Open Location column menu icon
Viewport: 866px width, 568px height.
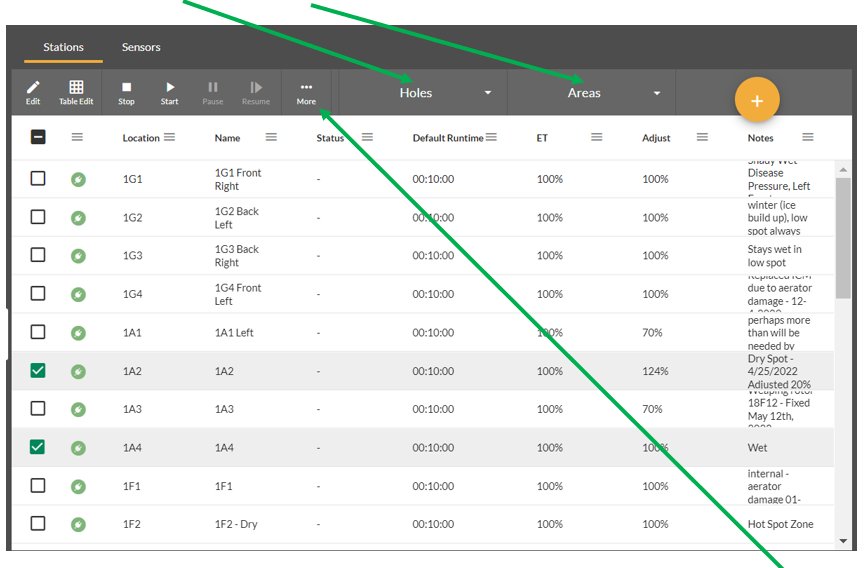click(170, 137)
